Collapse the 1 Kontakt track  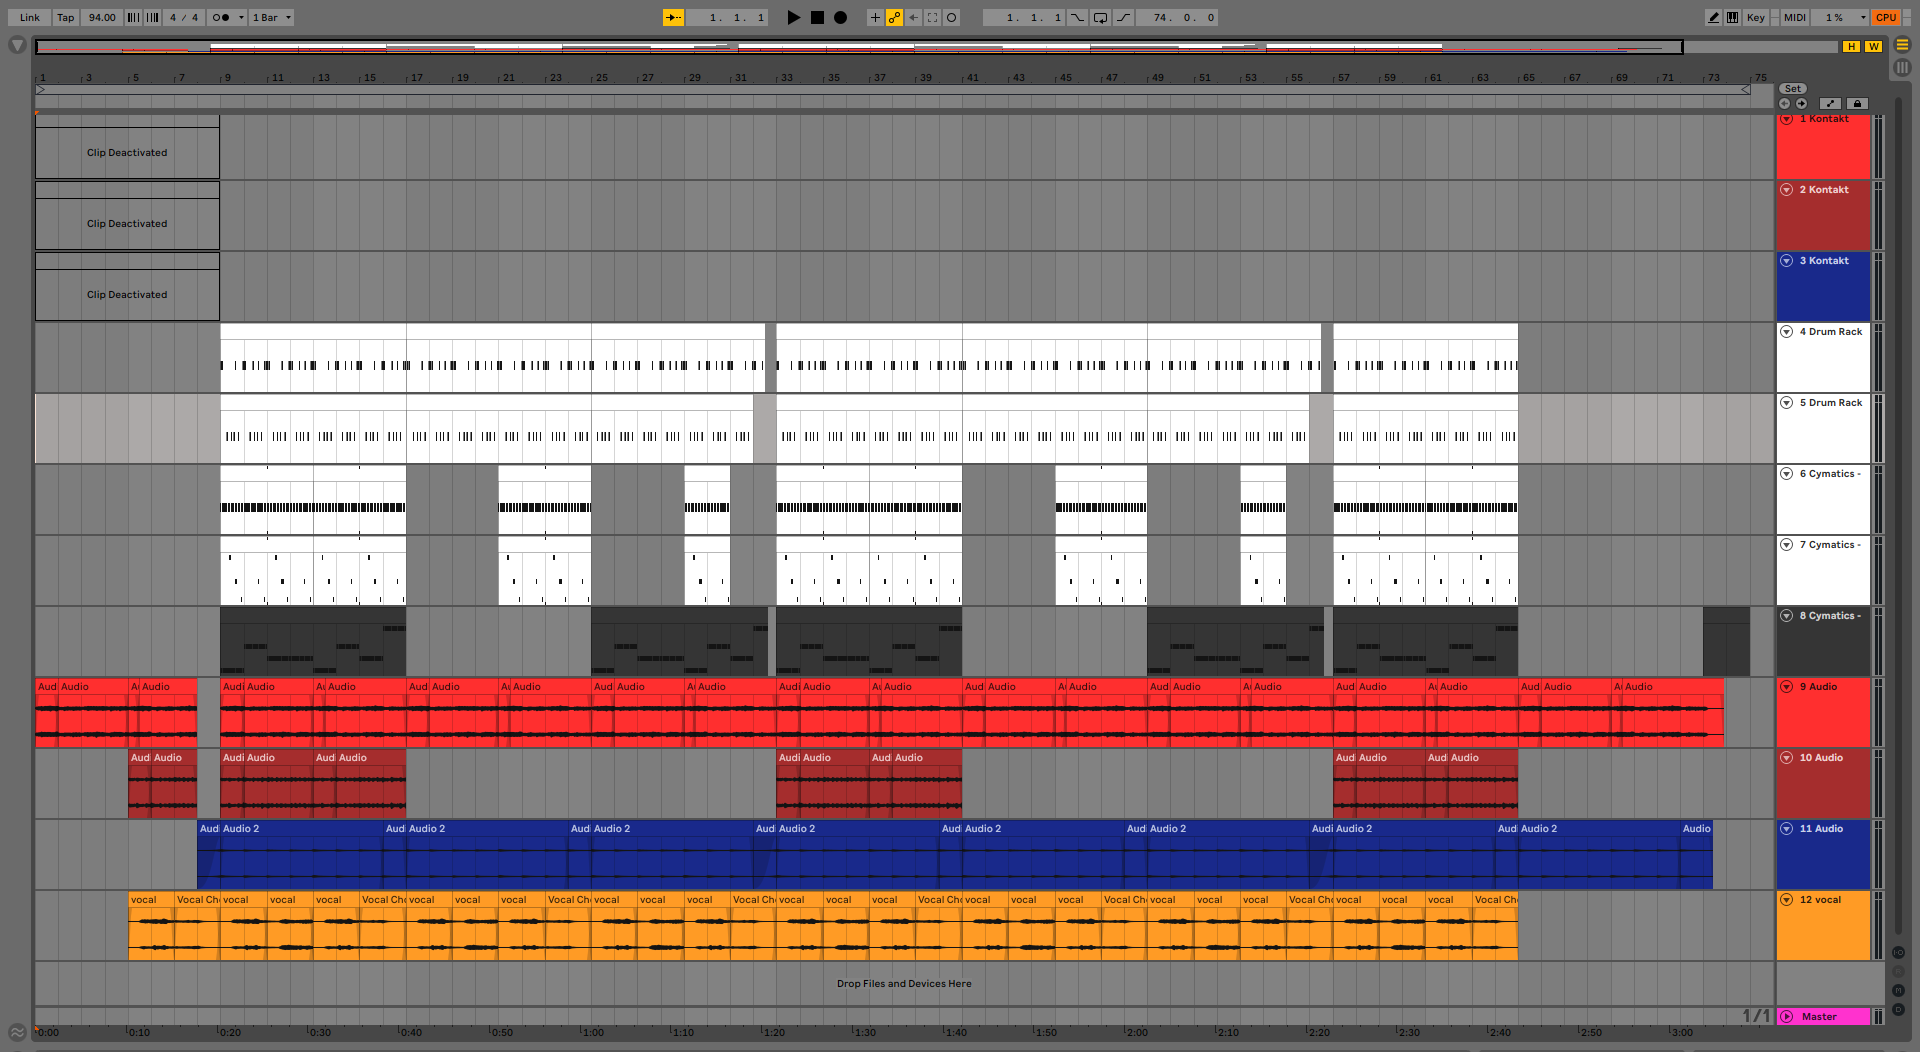1787,119
